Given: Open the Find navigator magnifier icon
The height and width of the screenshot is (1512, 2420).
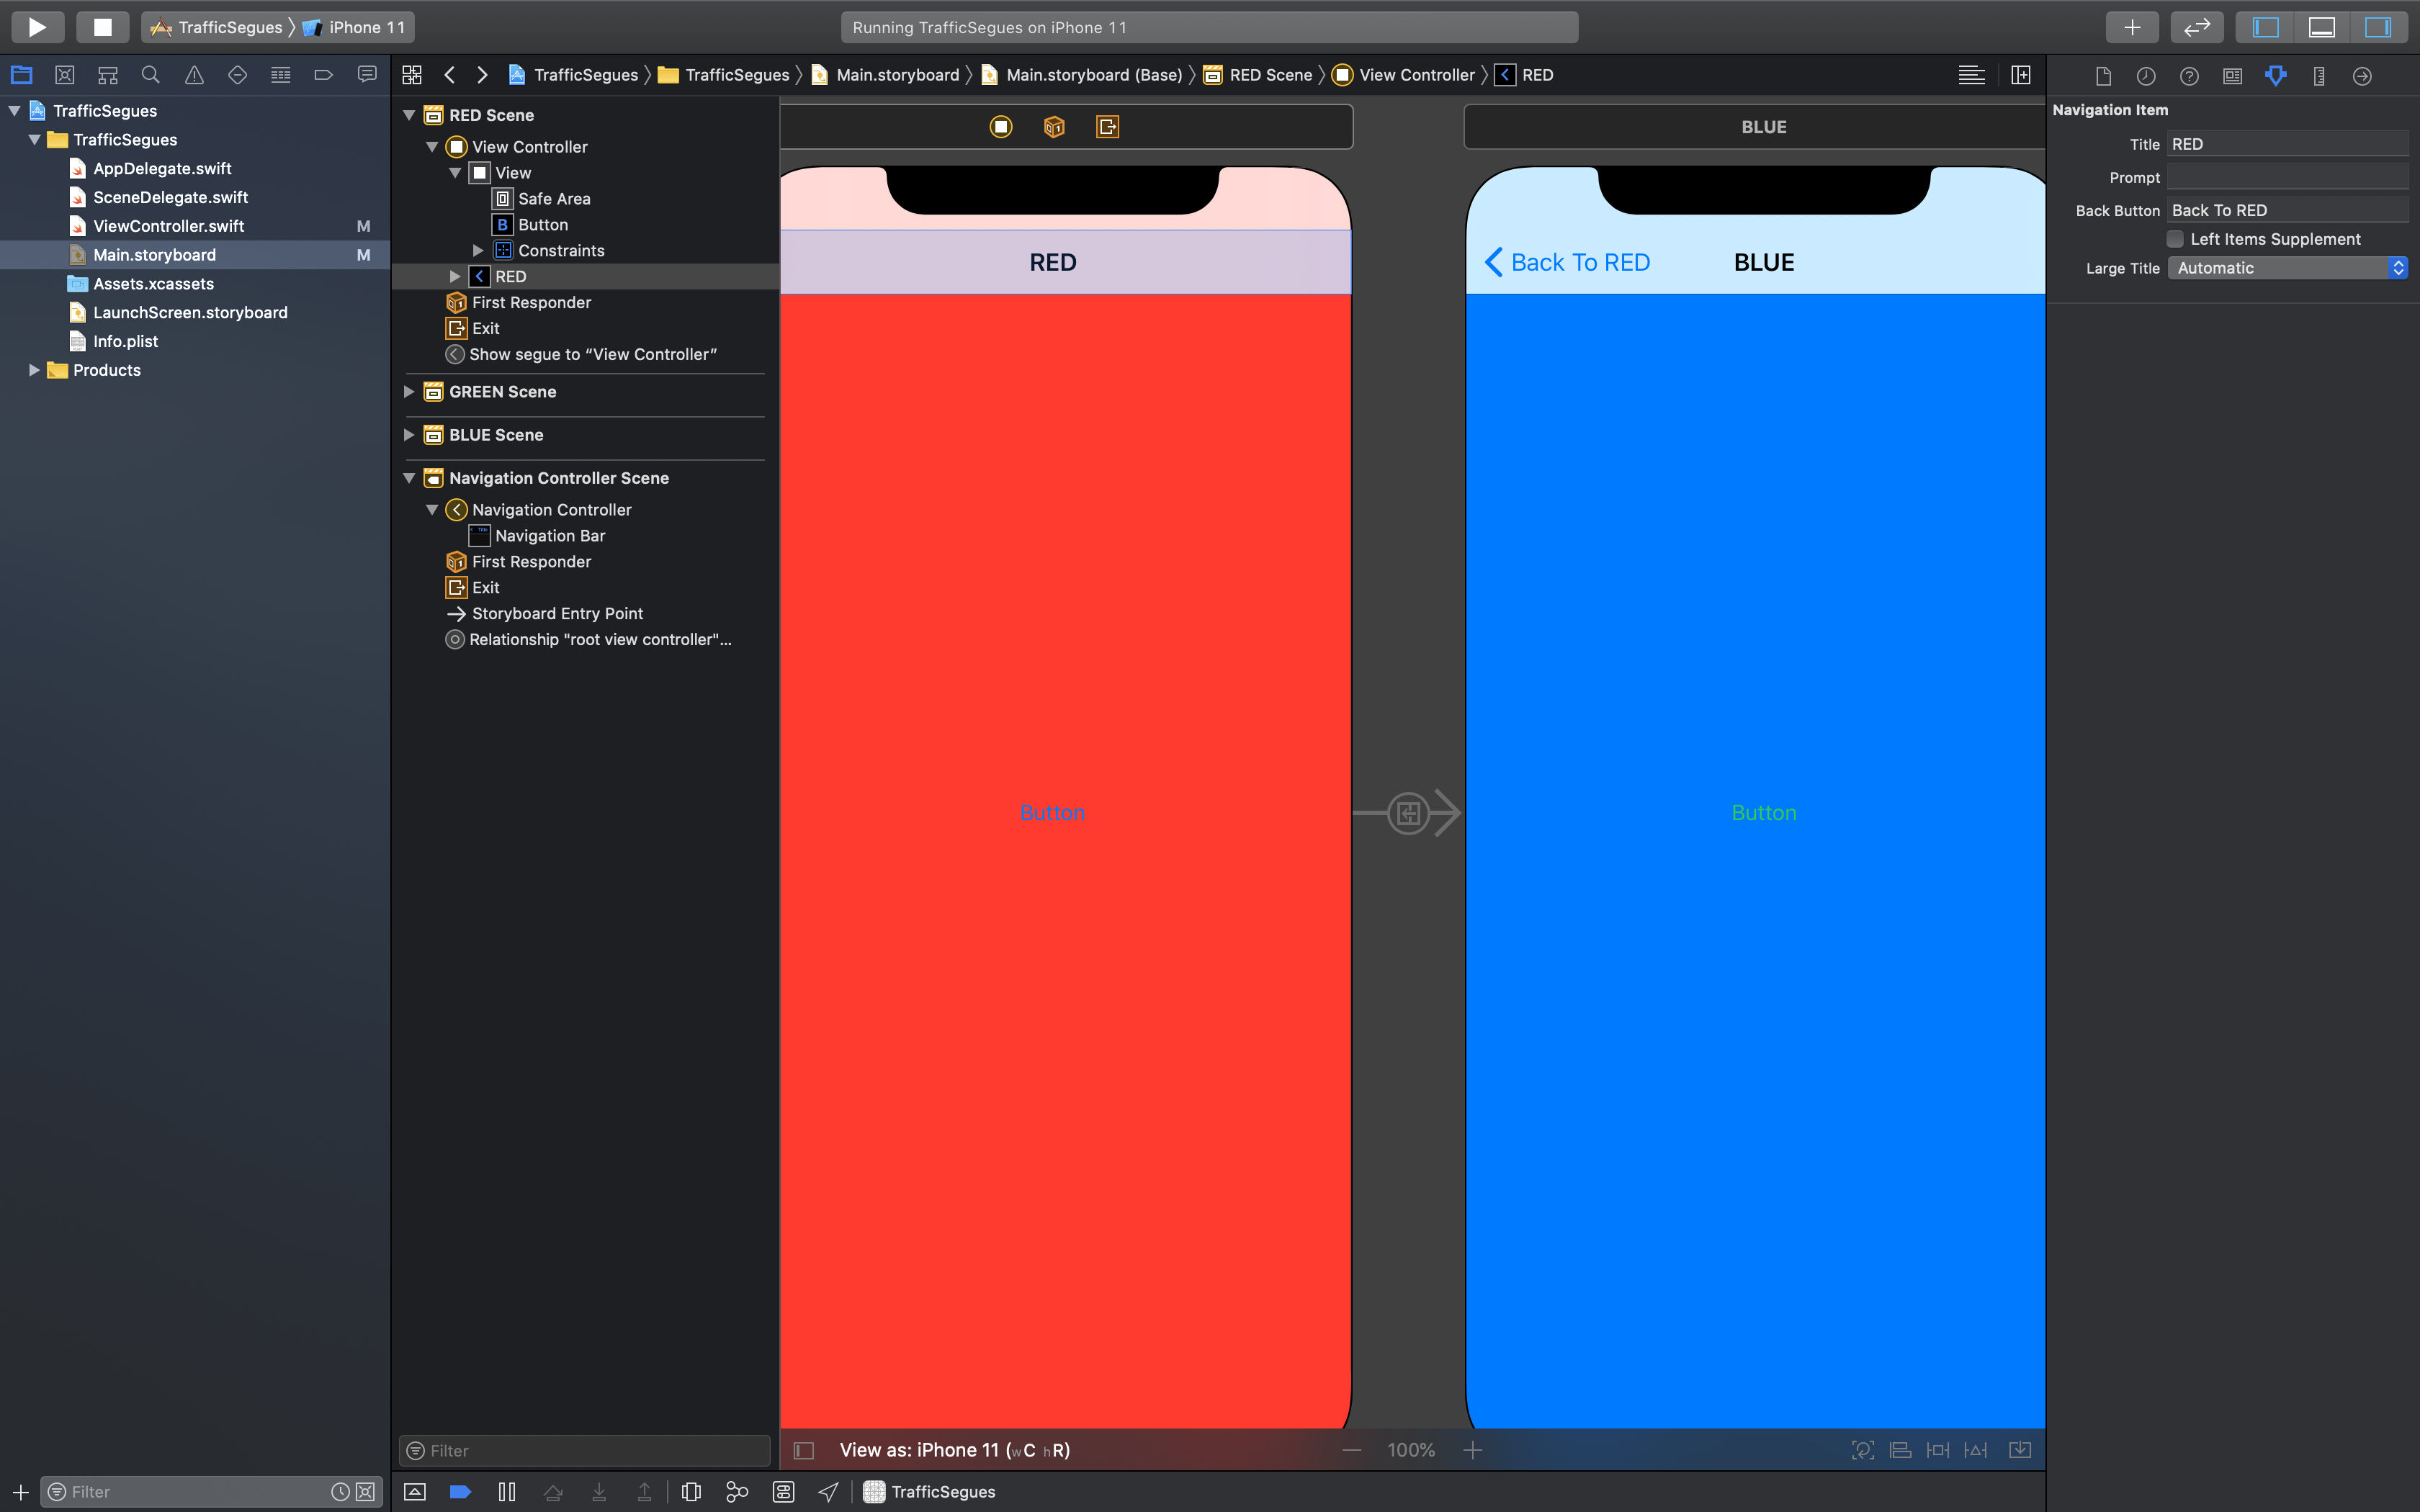Looking at the screenshot, I should 151,75.
